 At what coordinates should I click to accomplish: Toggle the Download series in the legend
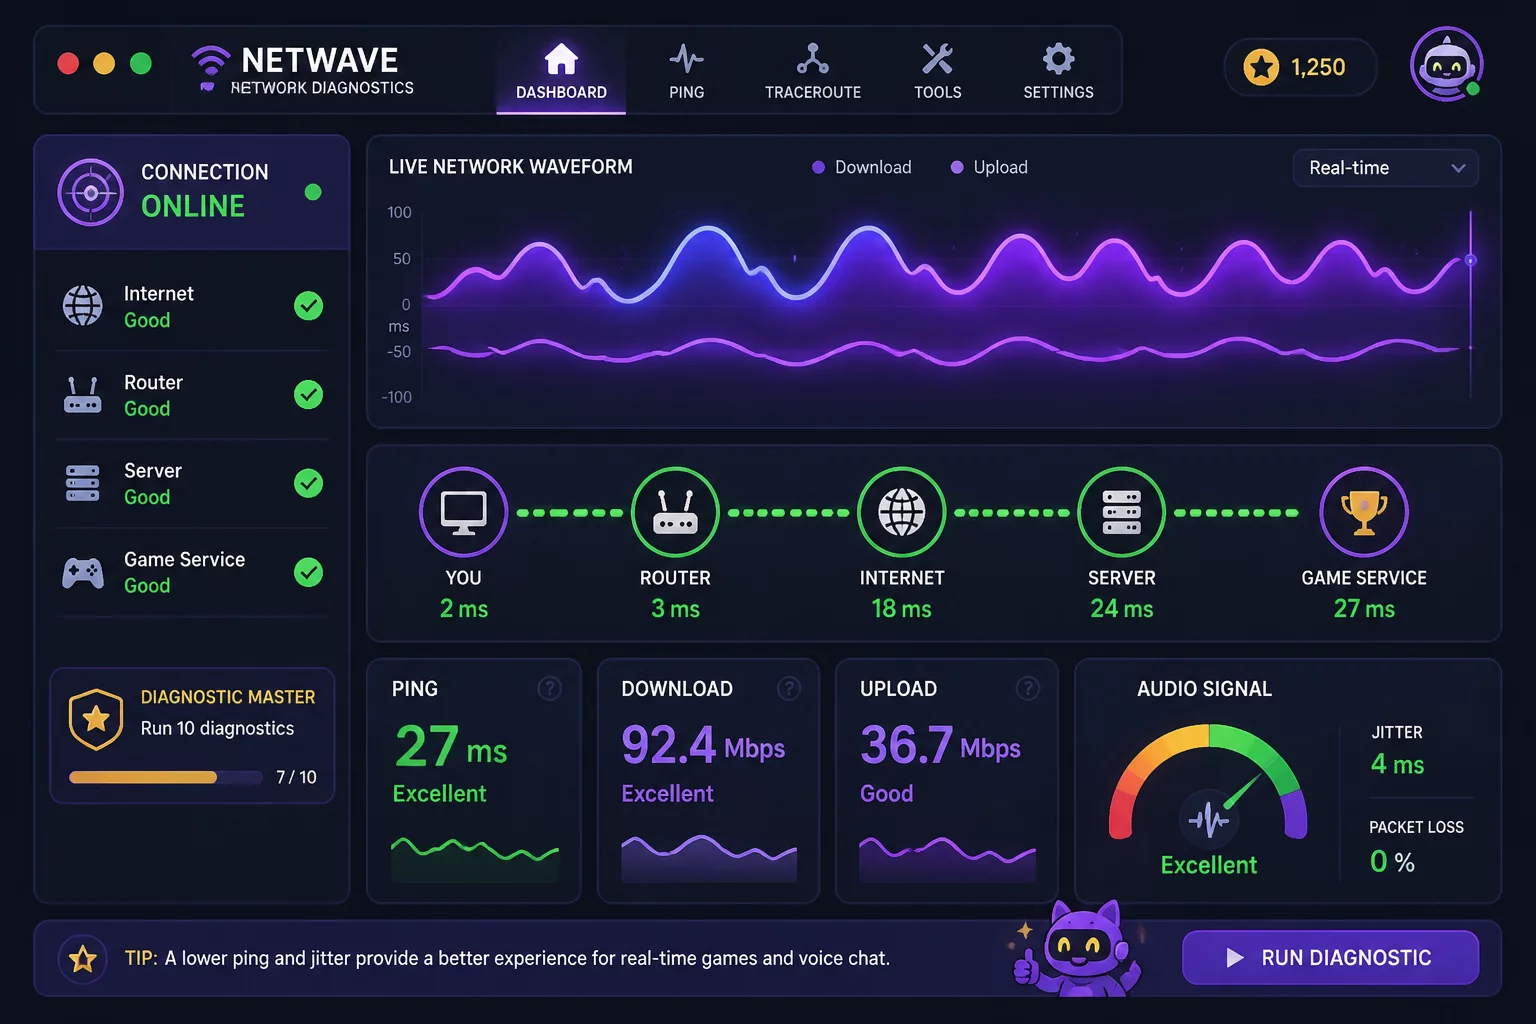(x=862, y=167)
